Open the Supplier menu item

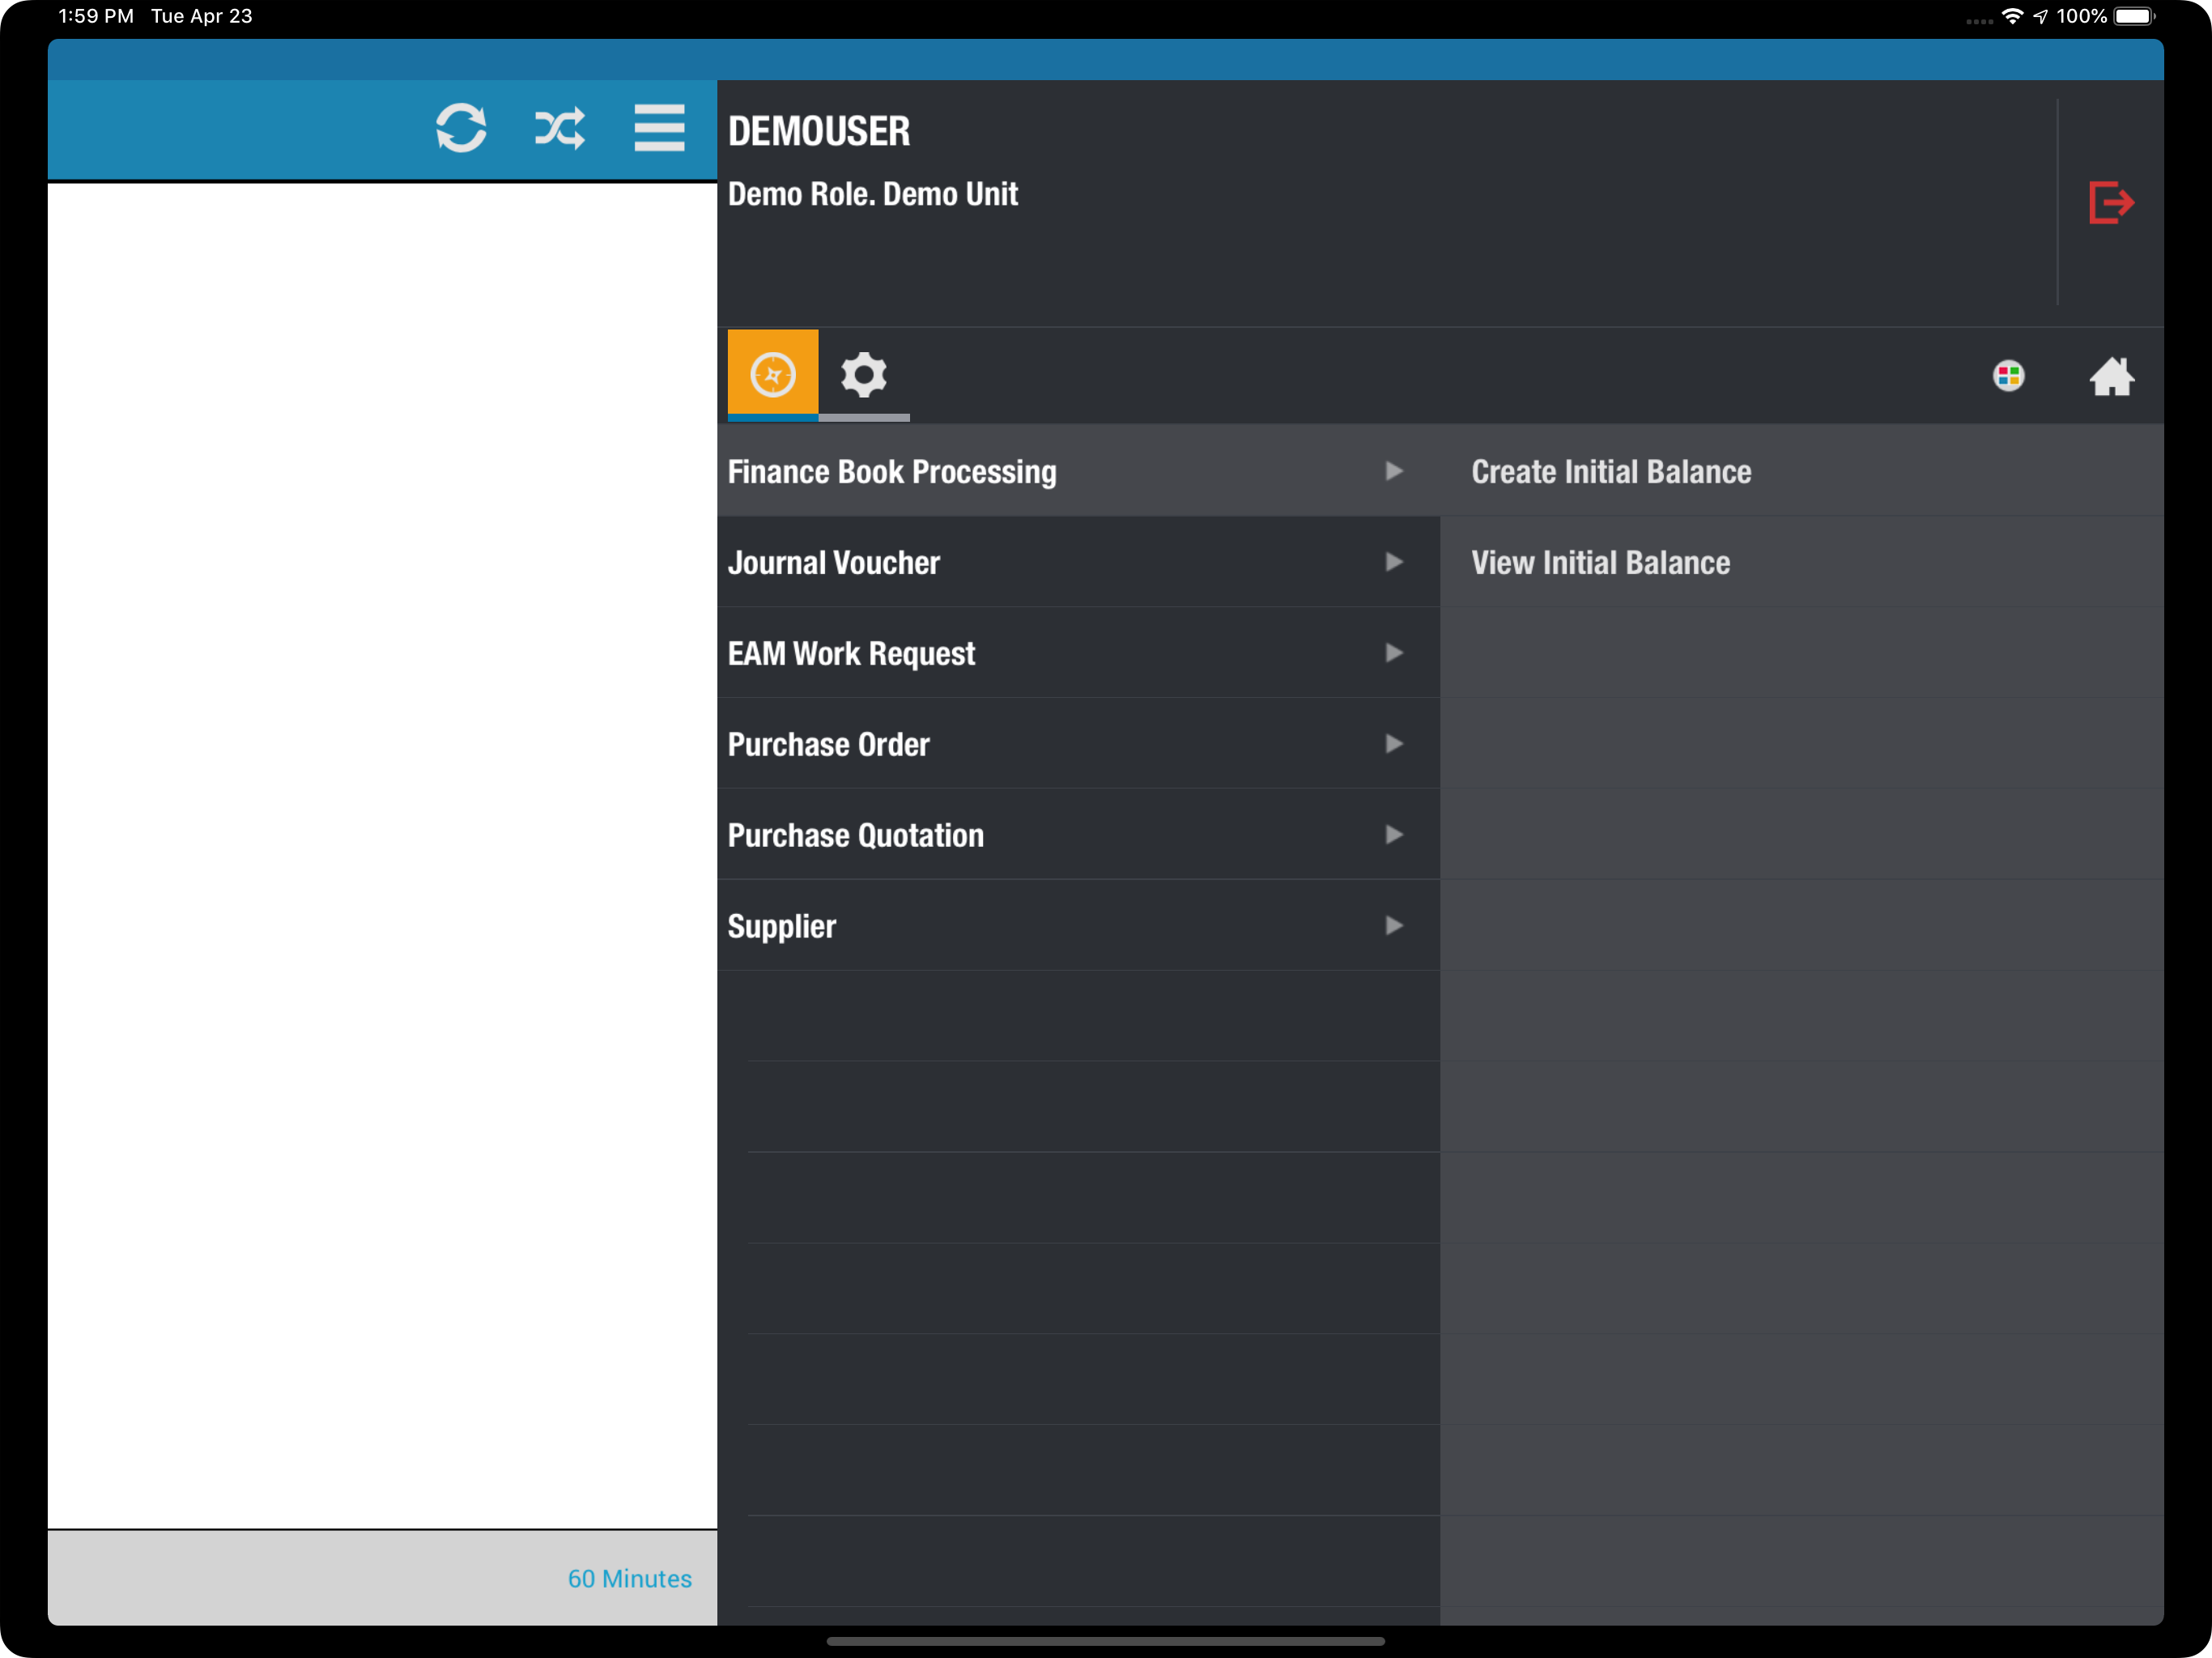click(x=1079, y=926)
